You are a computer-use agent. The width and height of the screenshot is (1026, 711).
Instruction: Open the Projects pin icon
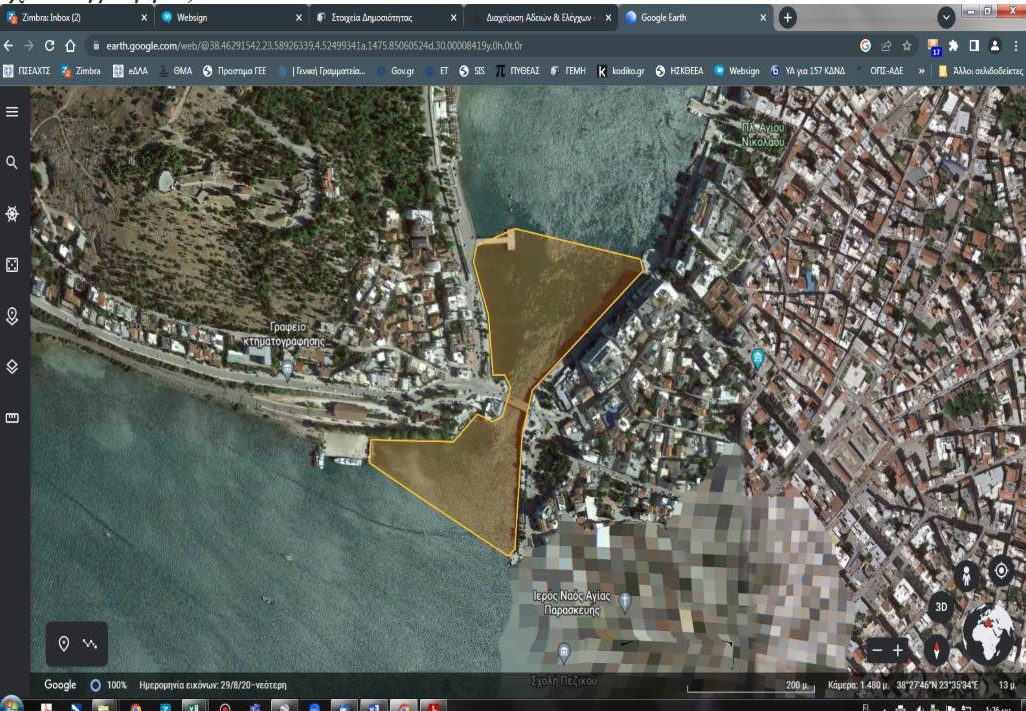coord(12,316)
